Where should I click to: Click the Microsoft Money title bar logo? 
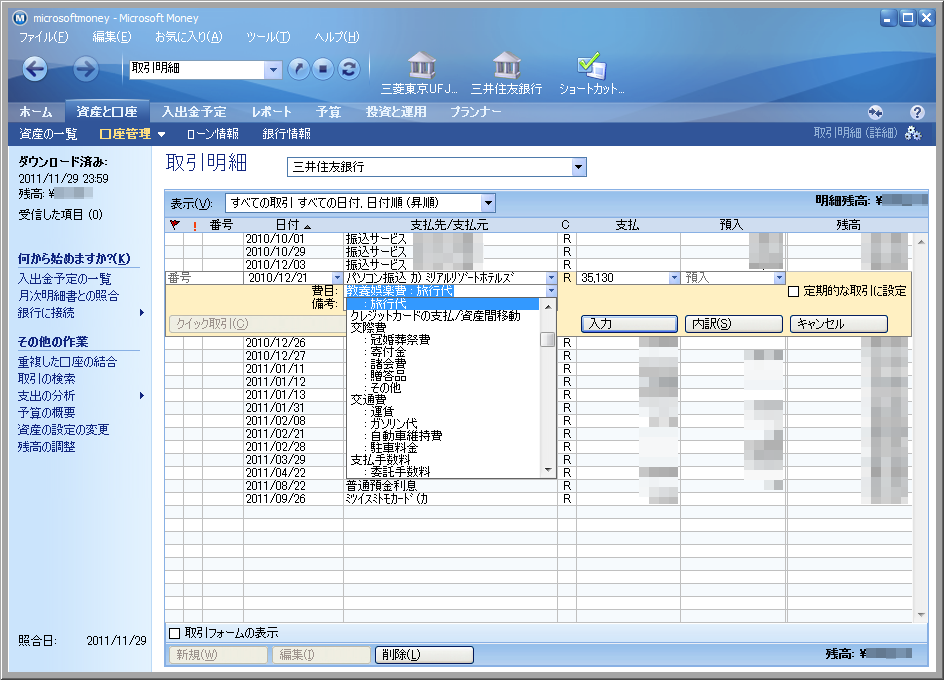click(x=20, y=18)
